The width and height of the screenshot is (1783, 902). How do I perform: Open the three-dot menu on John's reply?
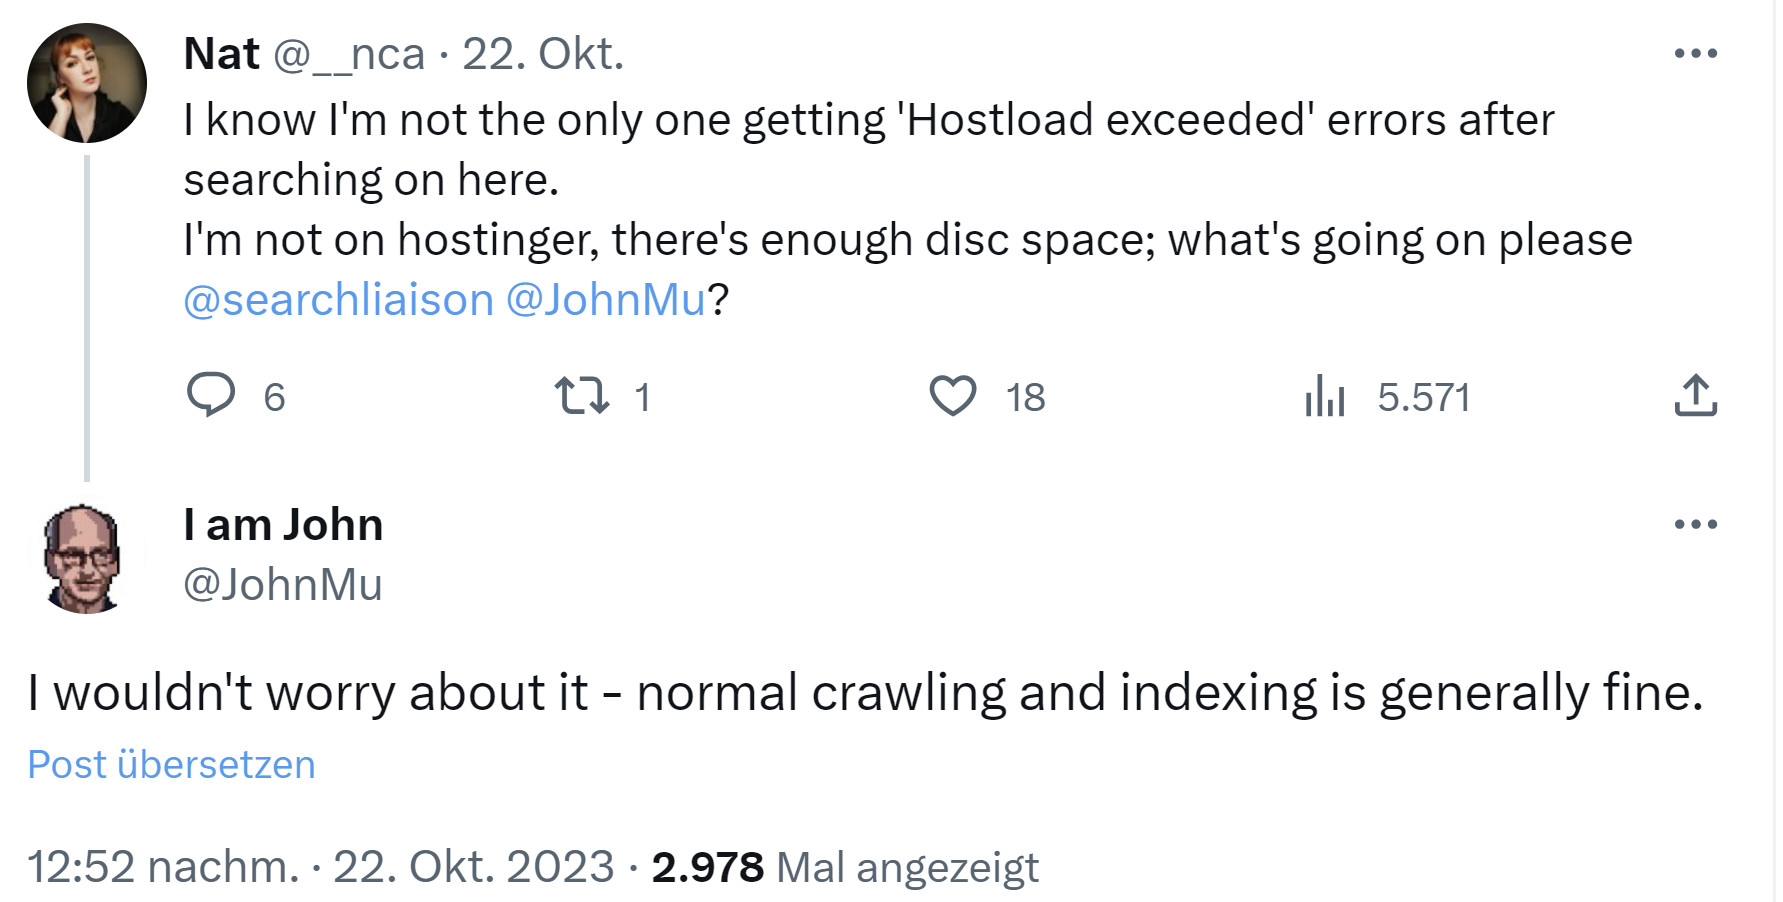pos(1697,523)
